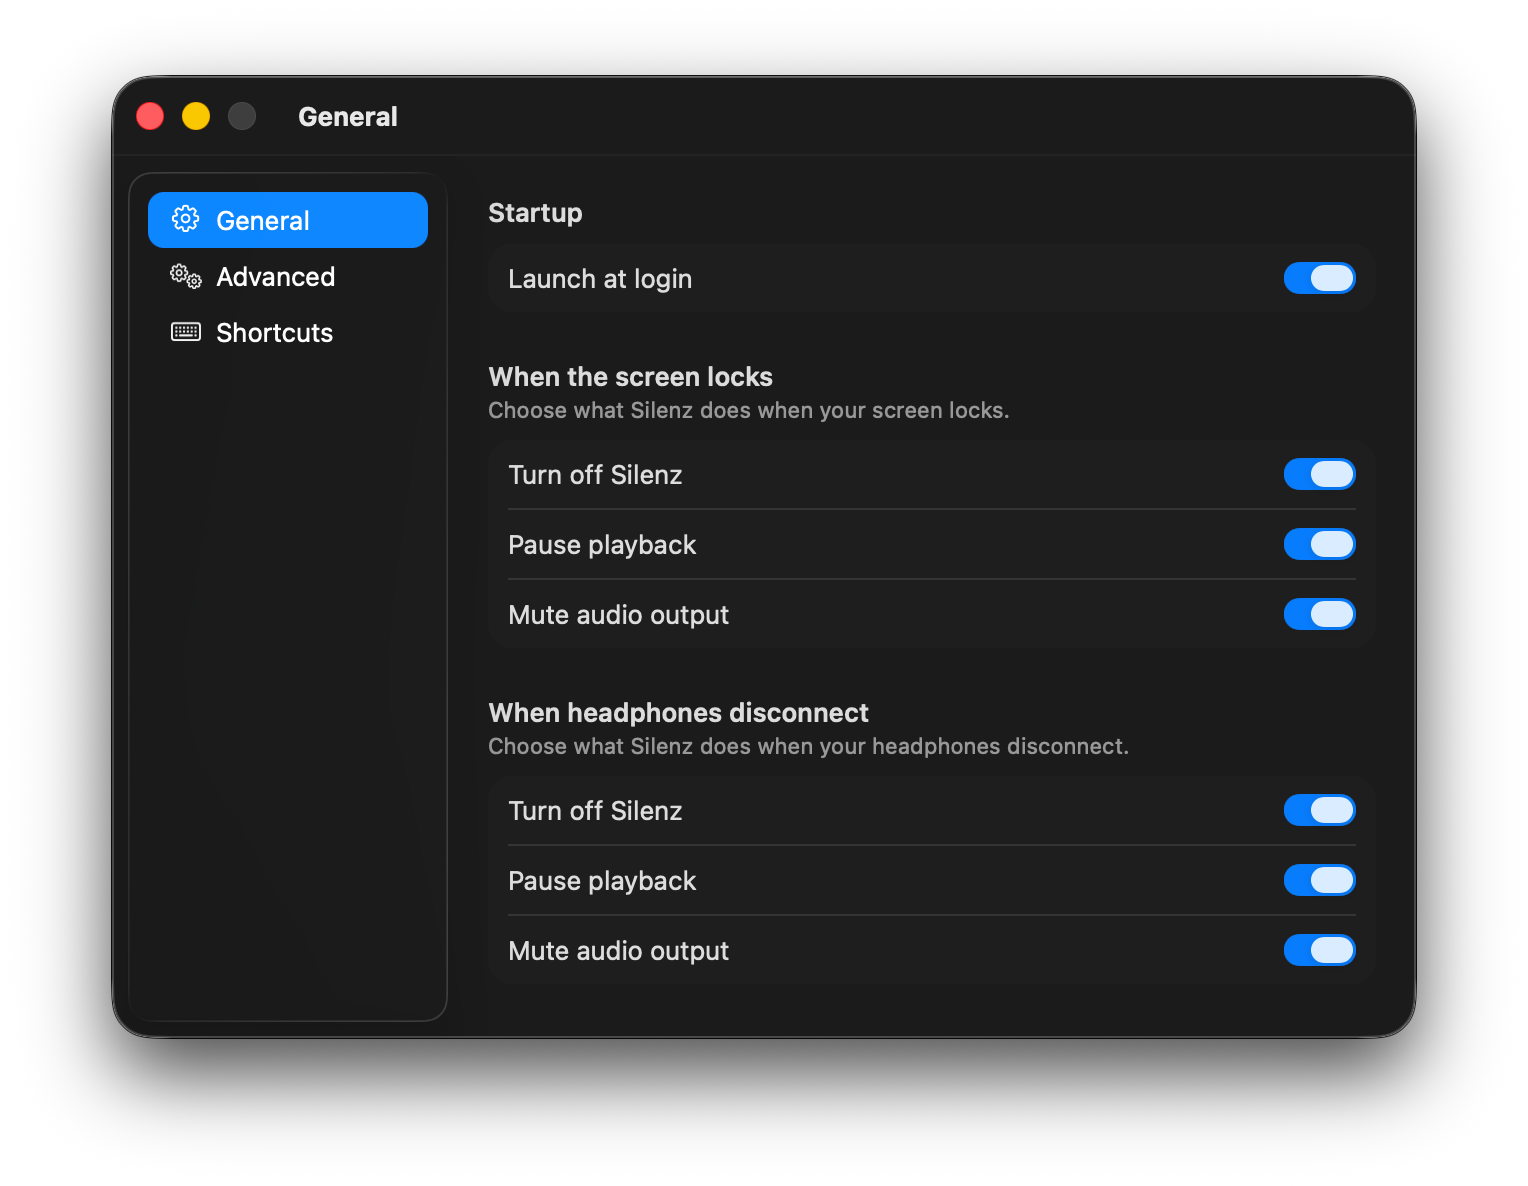The height and width of the screenshot is (1186, 1528).
Task: Click the gears icon beside Advanced
Action: (184, 277)
